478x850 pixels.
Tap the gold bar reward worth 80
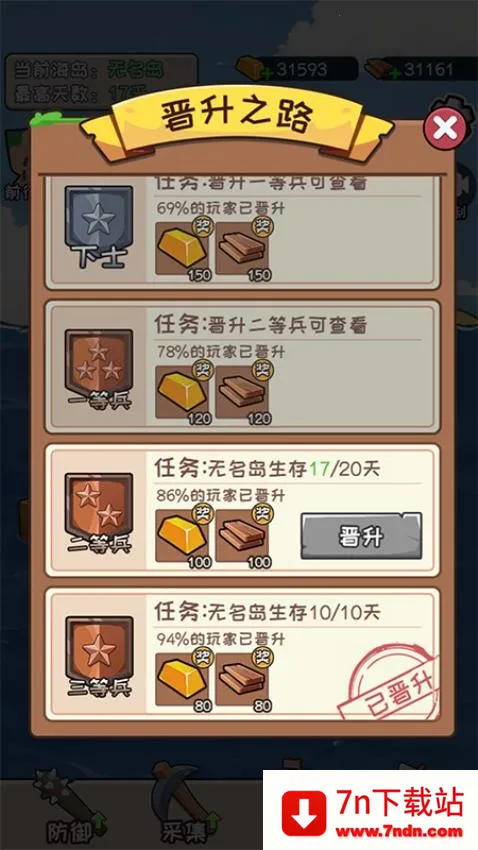pyautogui.click(x=183, y=679)
